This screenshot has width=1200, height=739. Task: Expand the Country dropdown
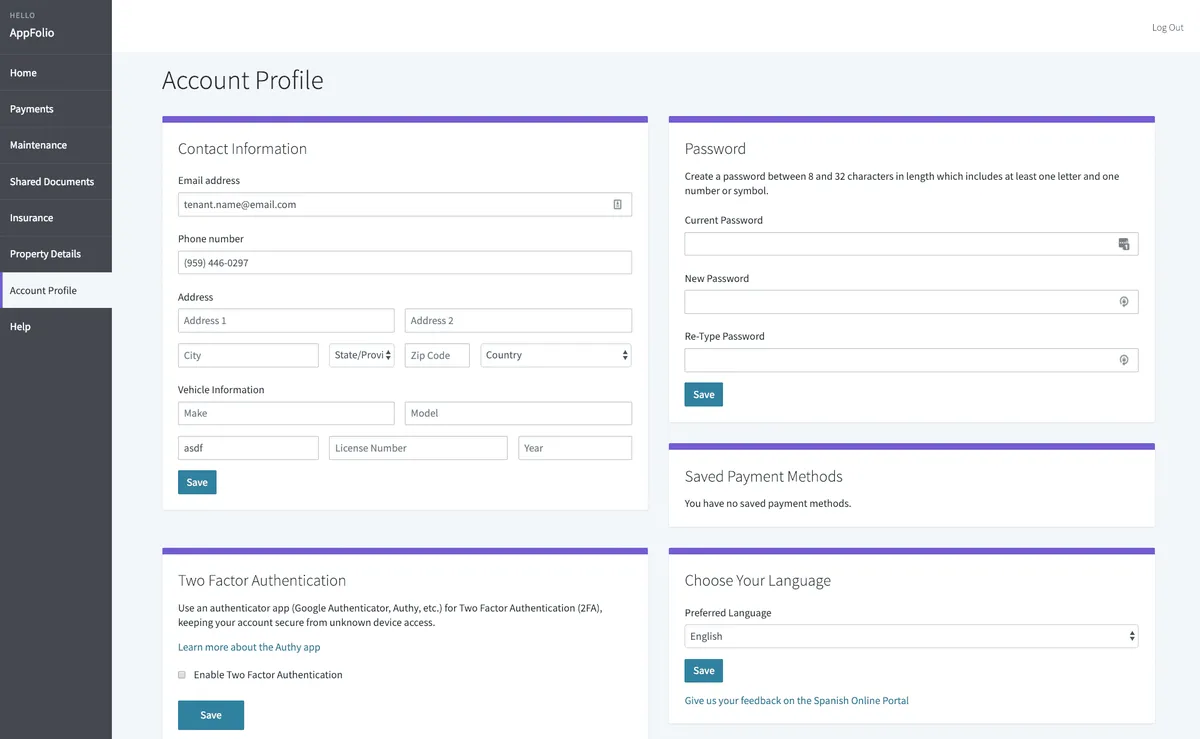click(556, 355)
